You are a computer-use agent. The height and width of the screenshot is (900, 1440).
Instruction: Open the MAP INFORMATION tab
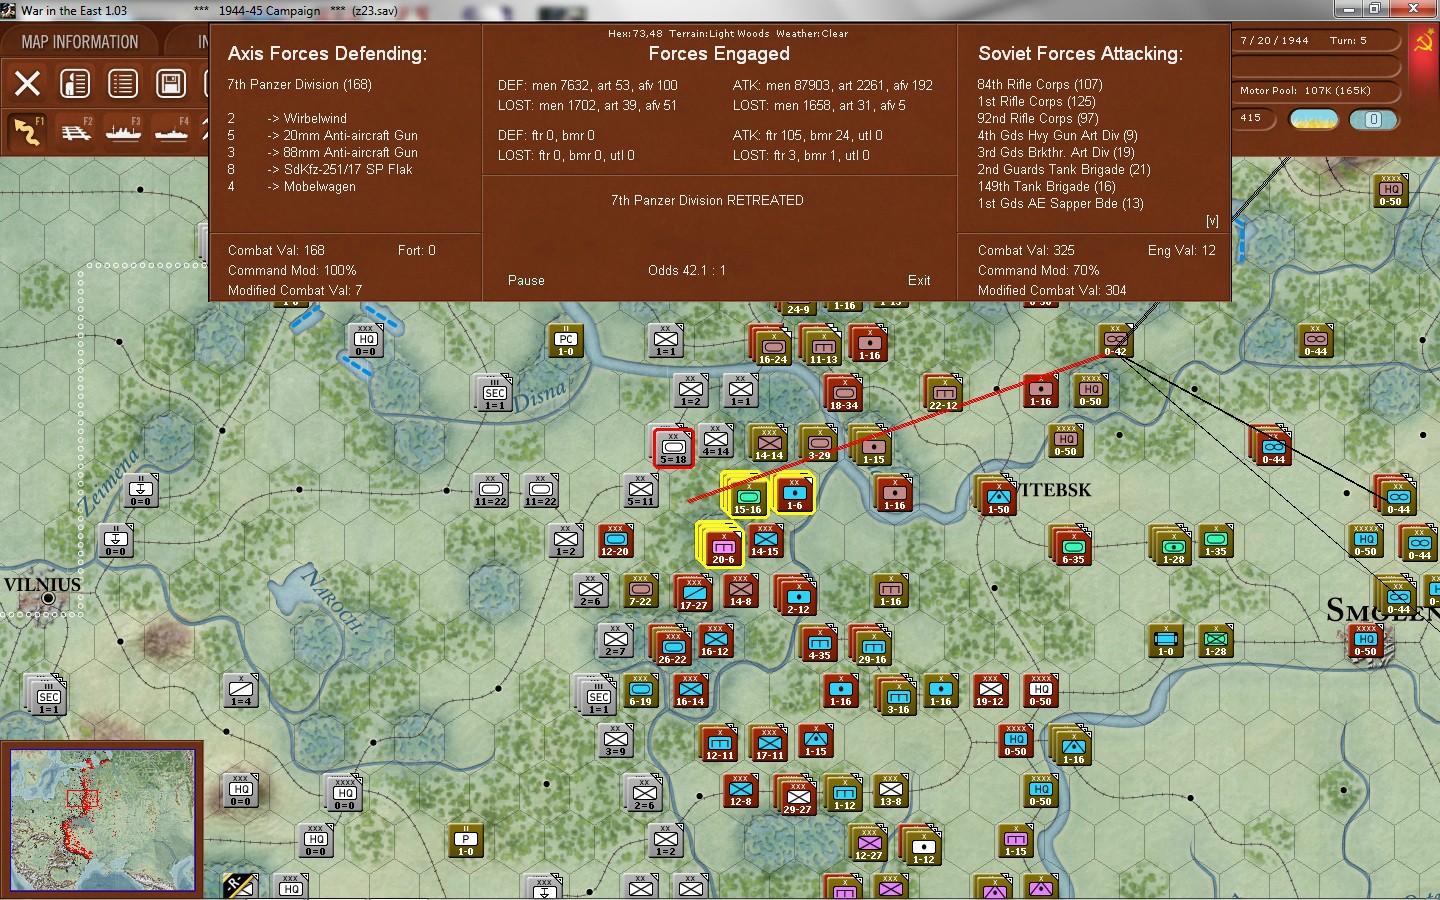tap(80, 42)
